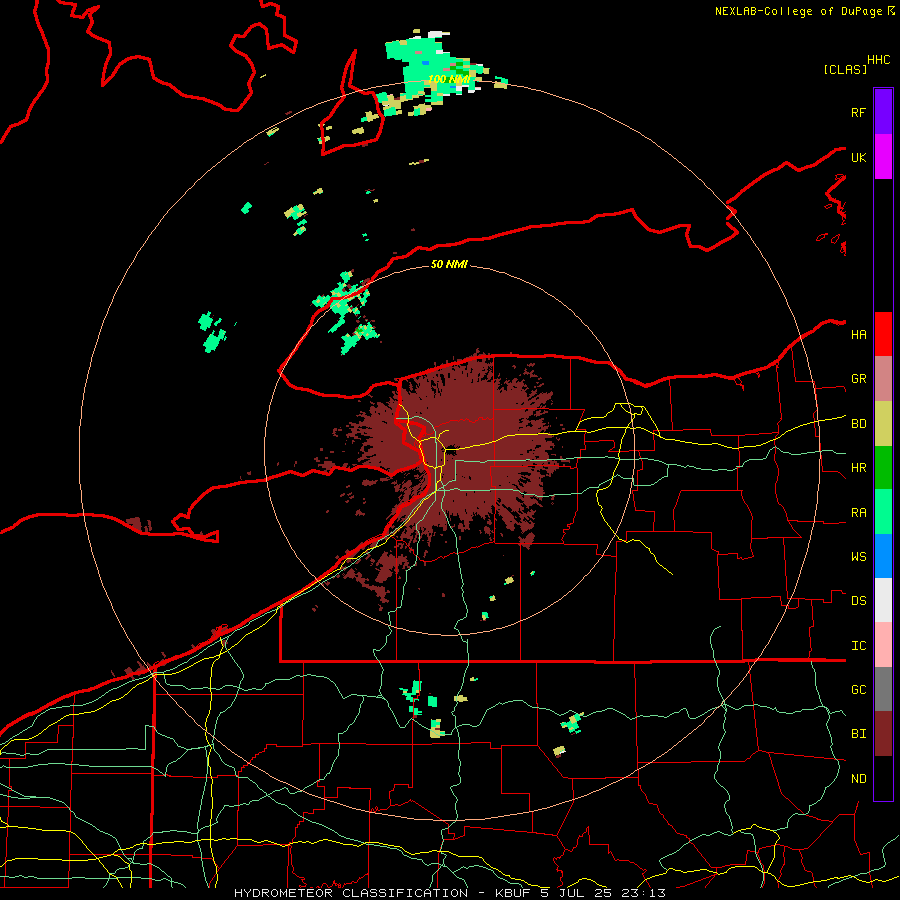Click the '100 NMI' range ring label
900x900 pixels.
click(x=449, y=79)
